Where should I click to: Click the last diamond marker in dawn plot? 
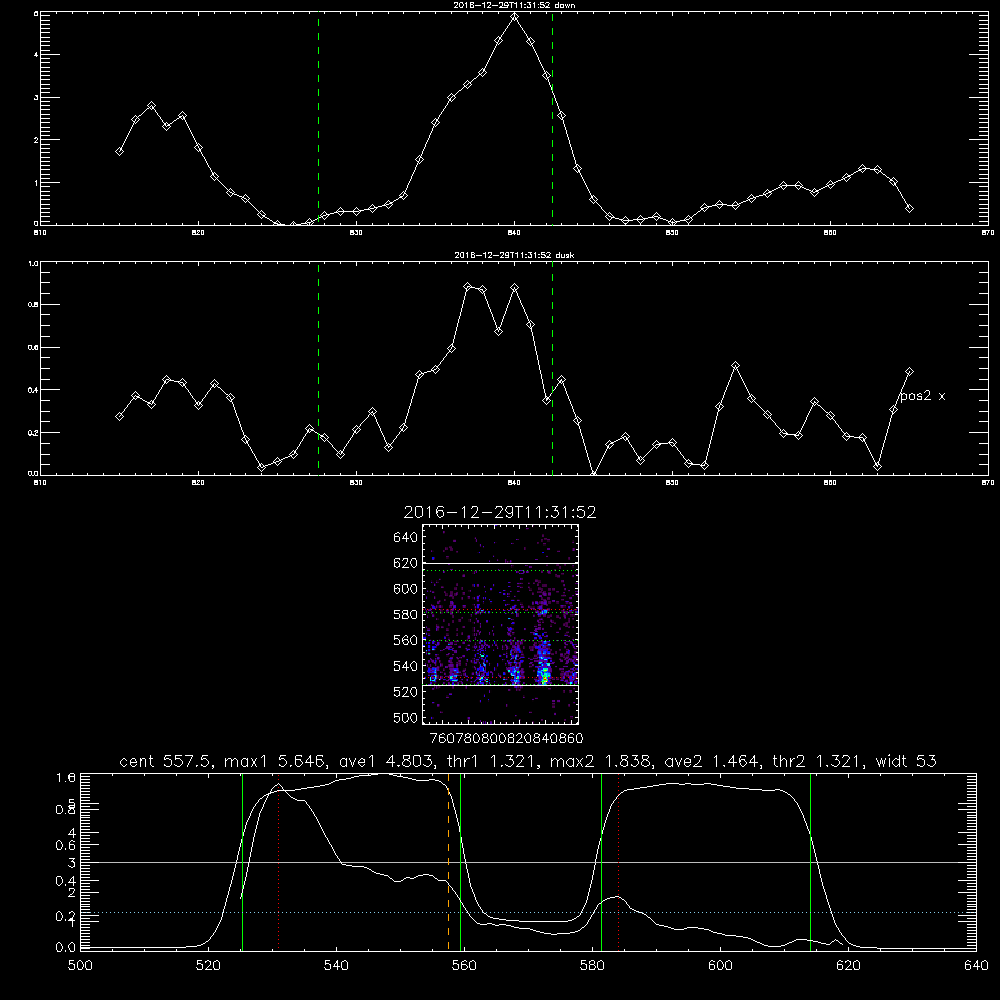[909, 209]
